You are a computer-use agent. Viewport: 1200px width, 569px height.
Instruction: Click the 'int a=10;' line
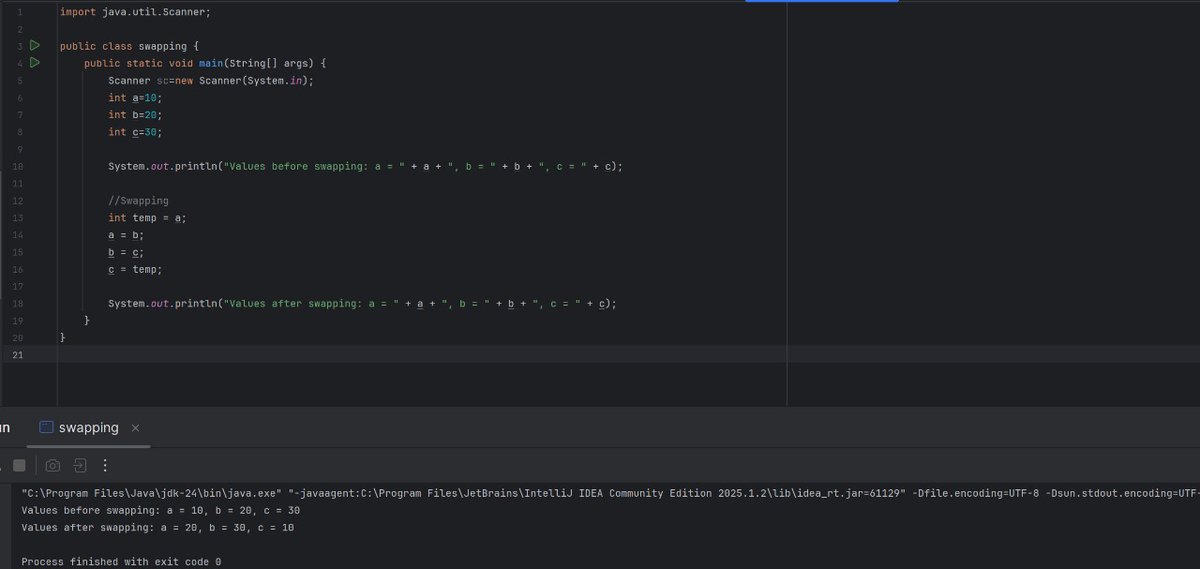(x=135, y=98)
